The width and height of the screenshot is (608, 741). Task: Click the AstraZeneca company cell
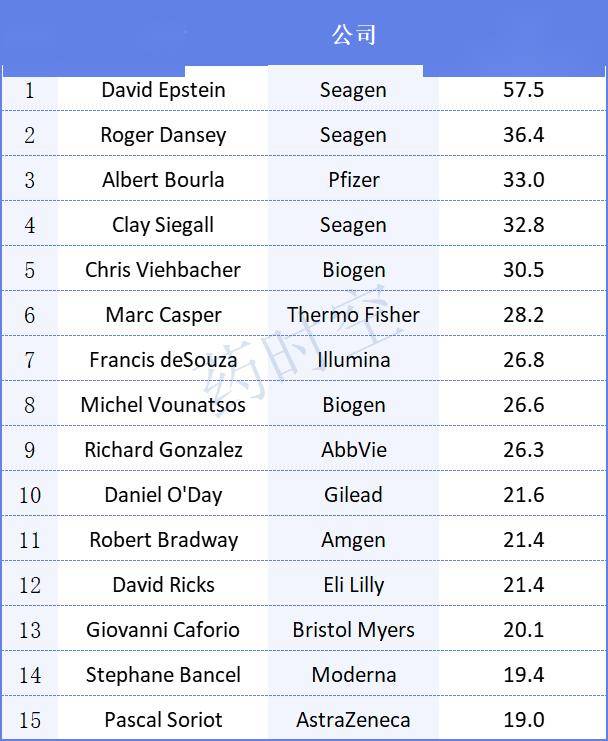pos(353,720)
